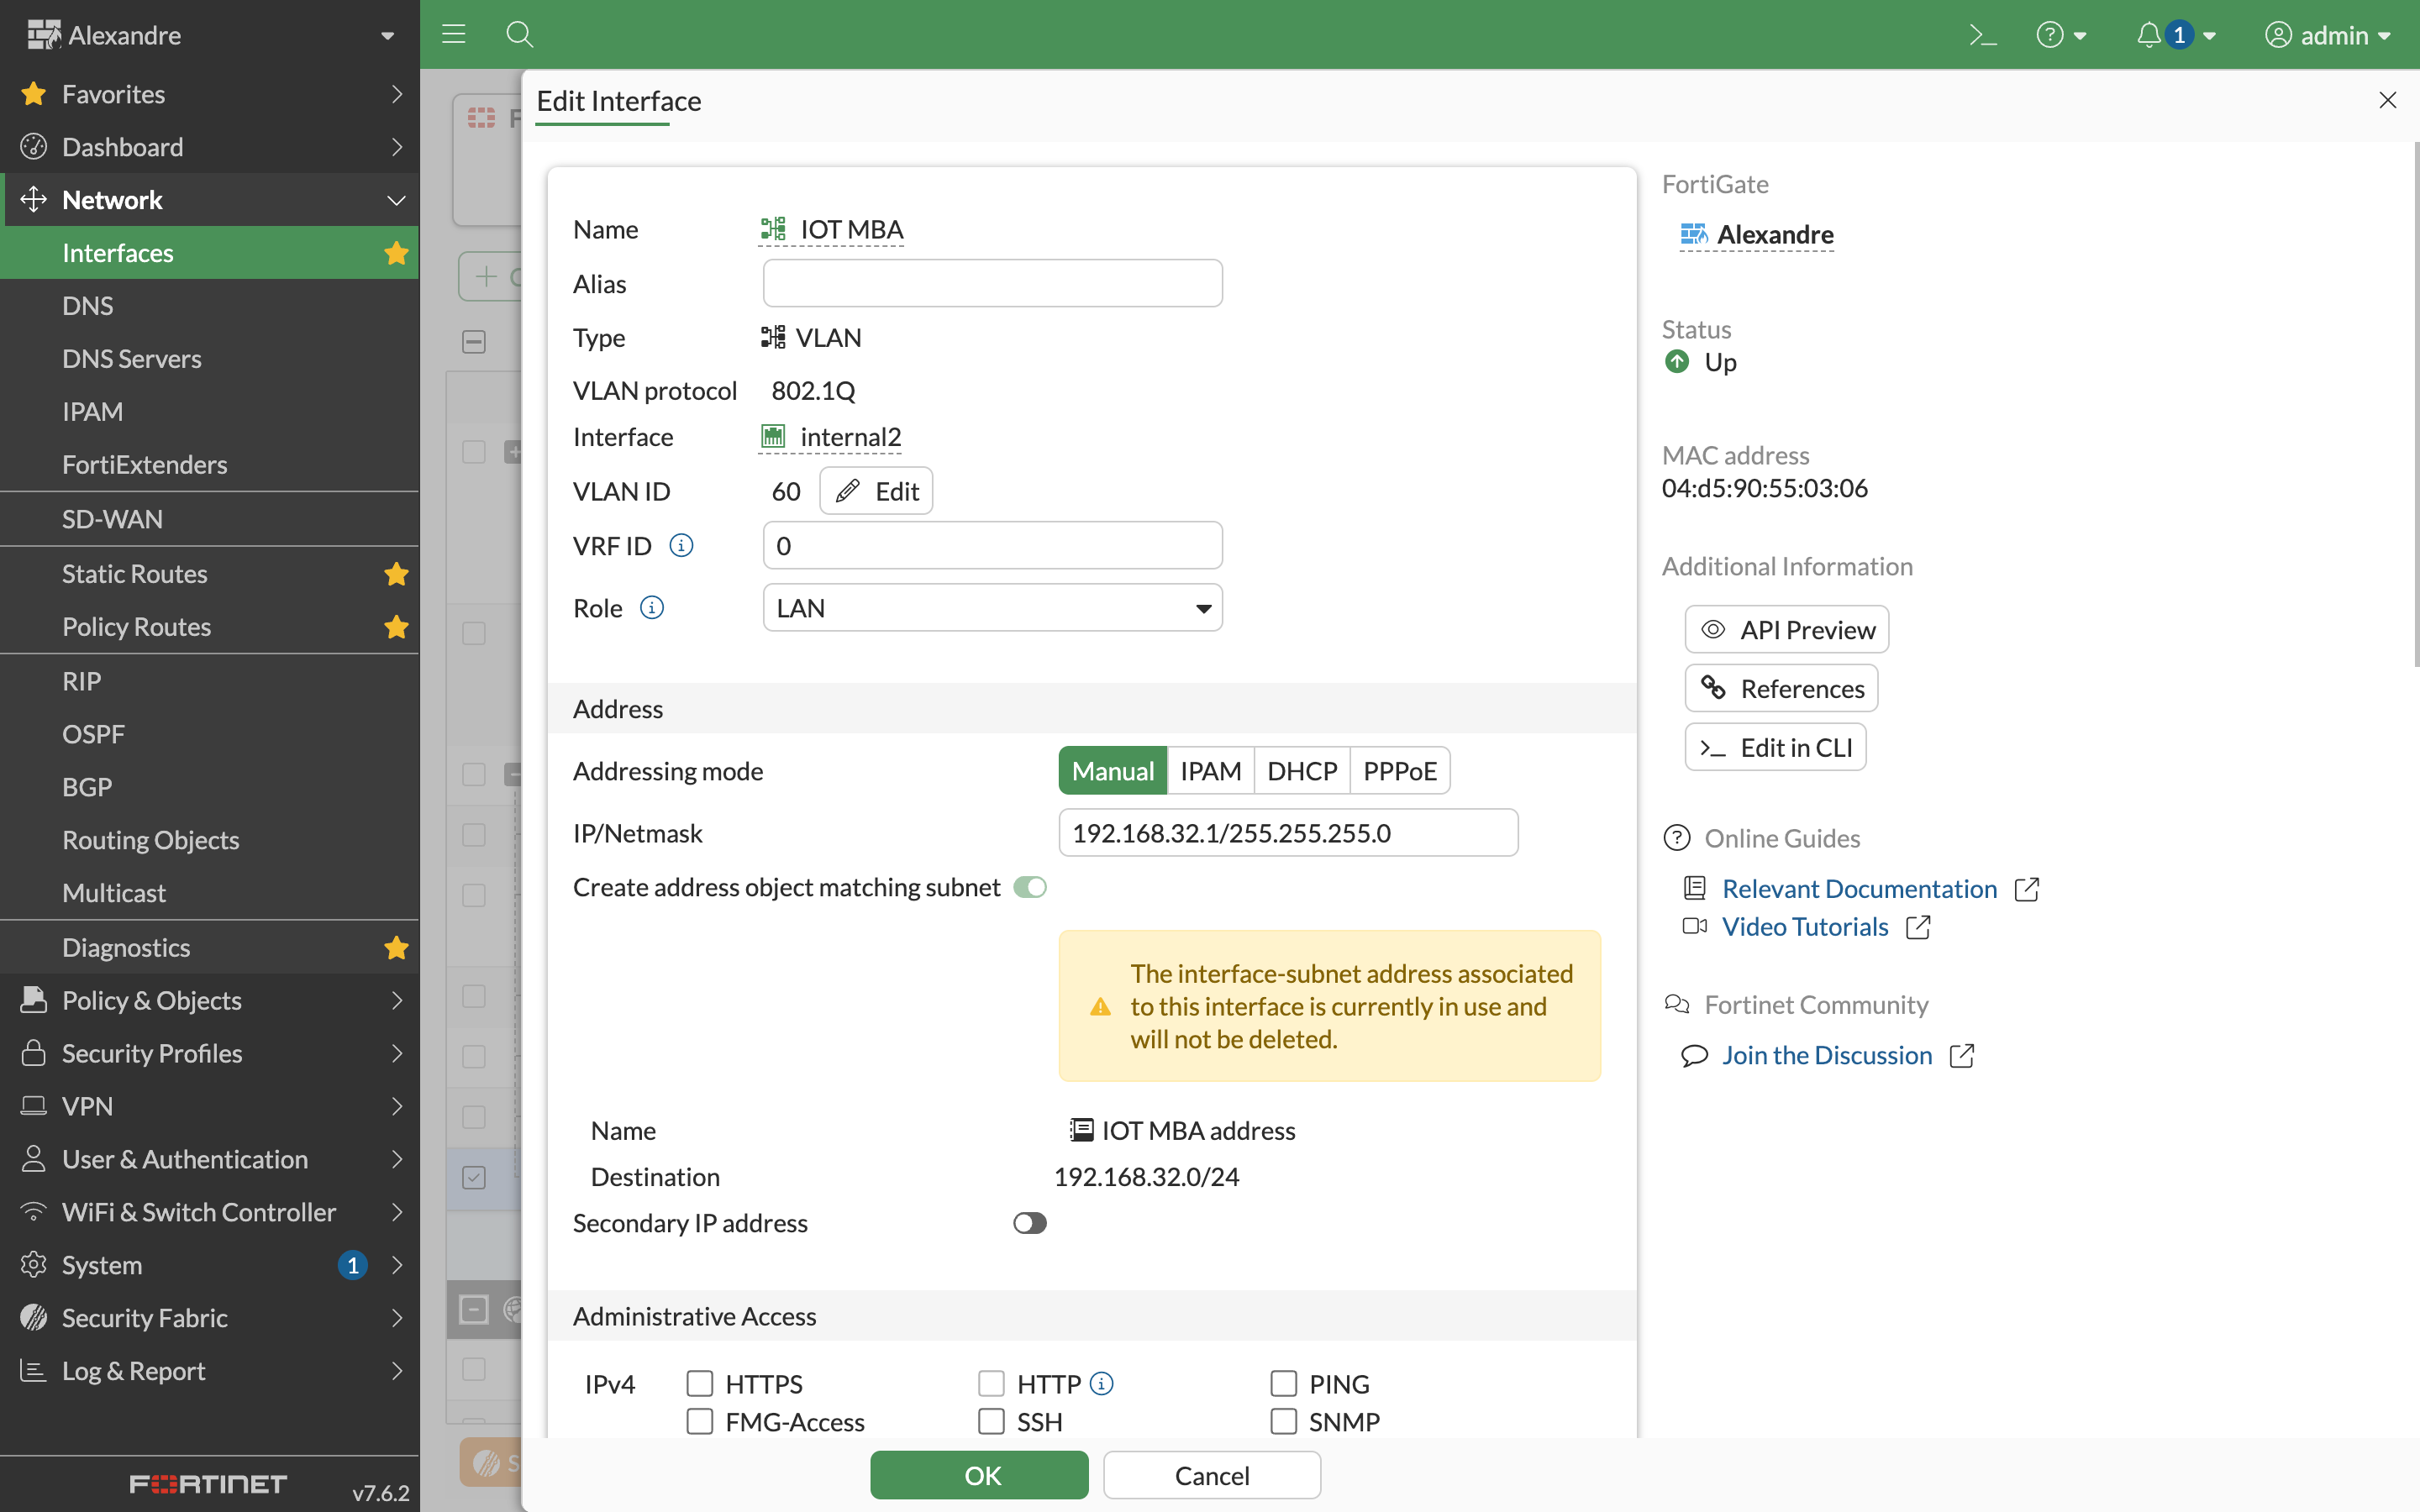The image size is (2420, 1512).
Task: Open Static Routes in sidebar
Action: pyautogui.click(x=135, y=574)
